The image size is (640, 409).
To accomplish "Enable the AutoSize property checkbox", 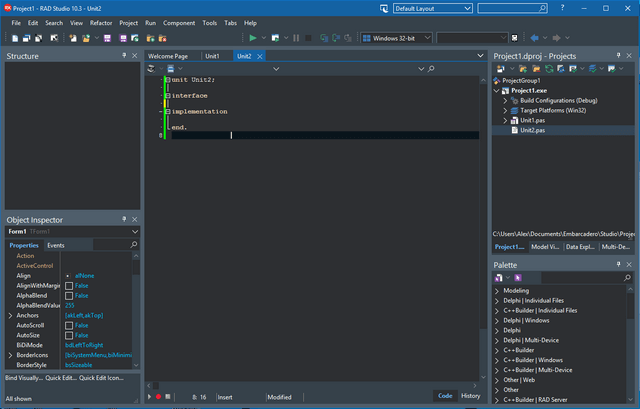I will pos(69,335).
